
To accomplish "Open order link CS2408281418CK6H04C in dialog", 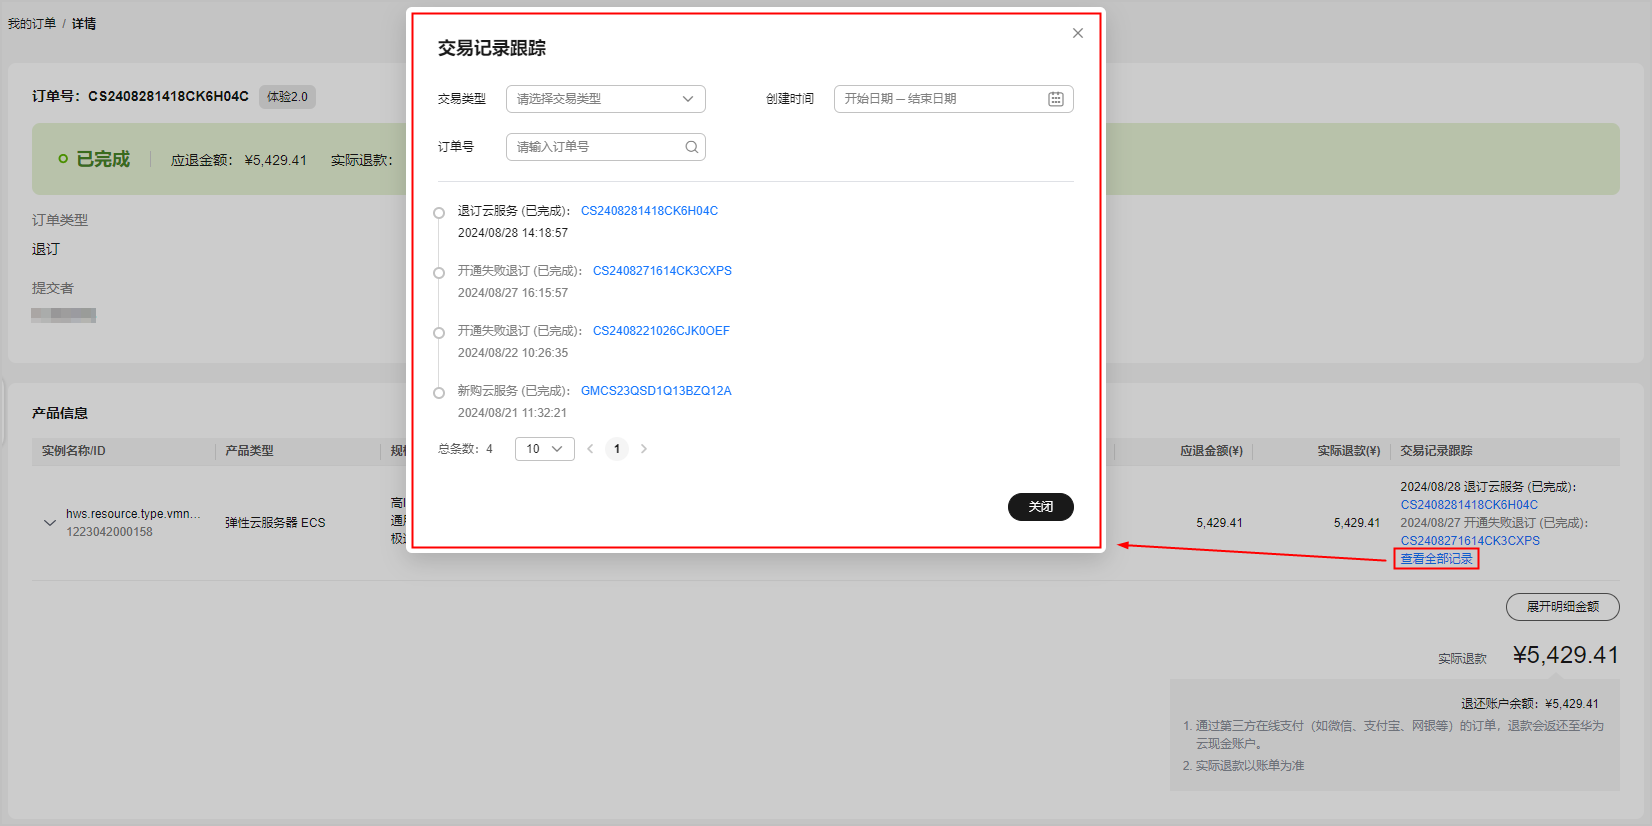I will 649,211.
